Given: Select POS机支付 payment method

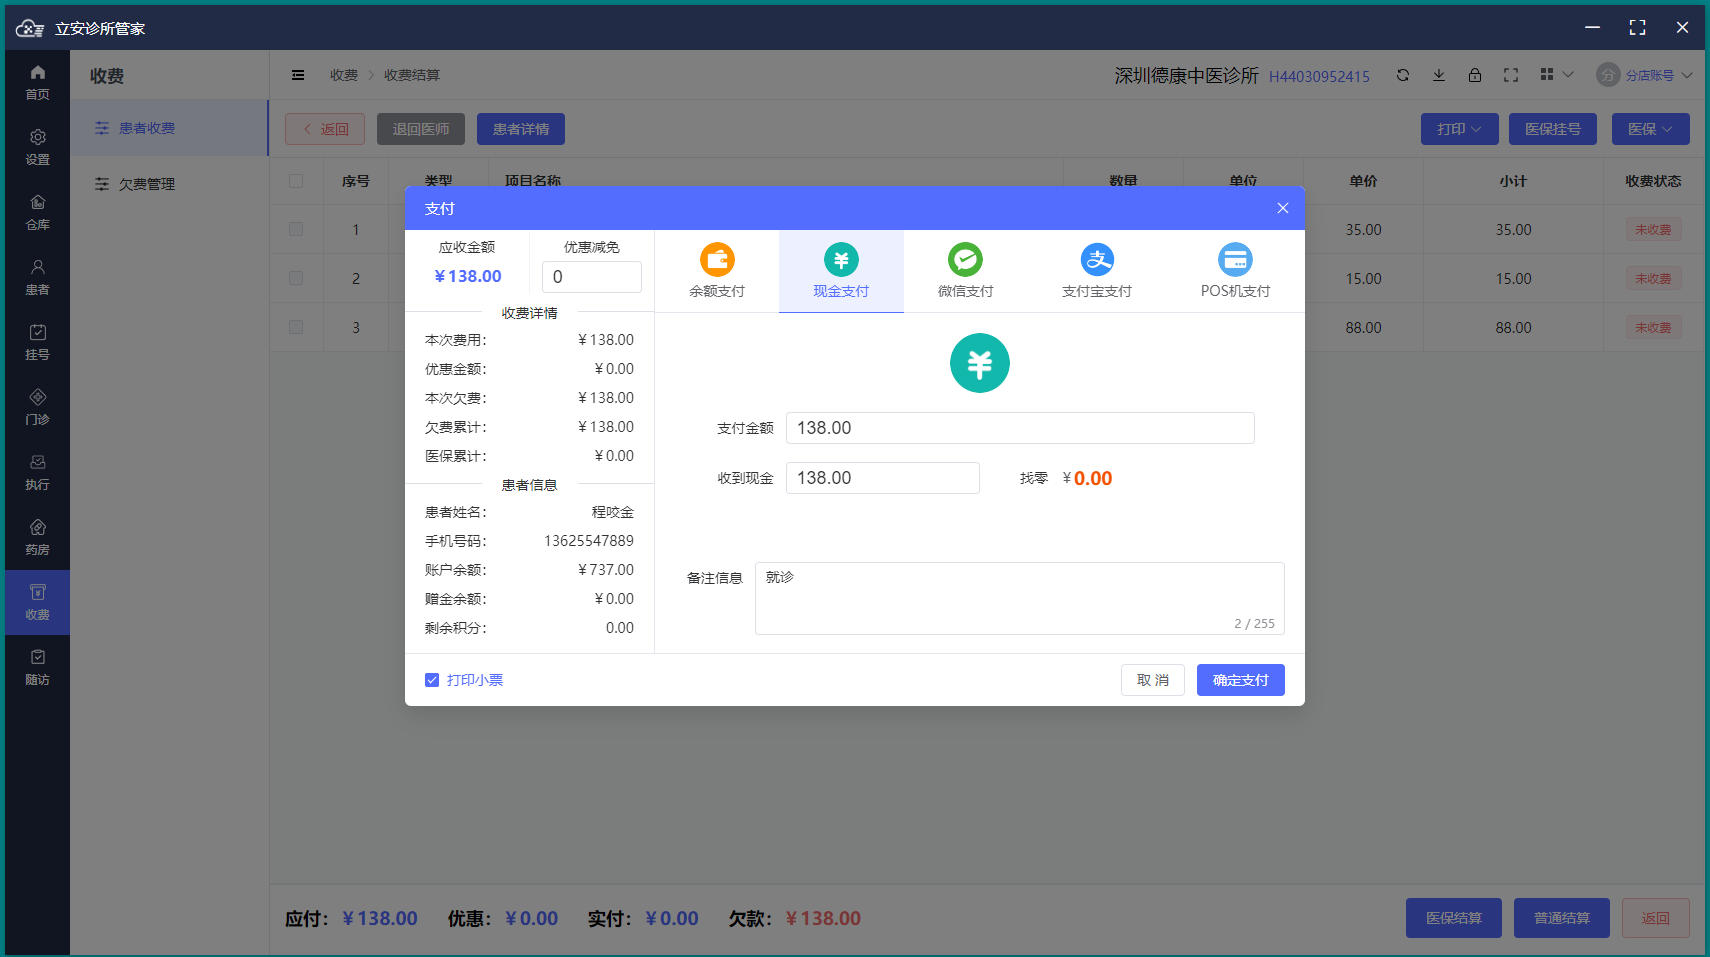Looking at the screenshot, I should pos(1235,271).
